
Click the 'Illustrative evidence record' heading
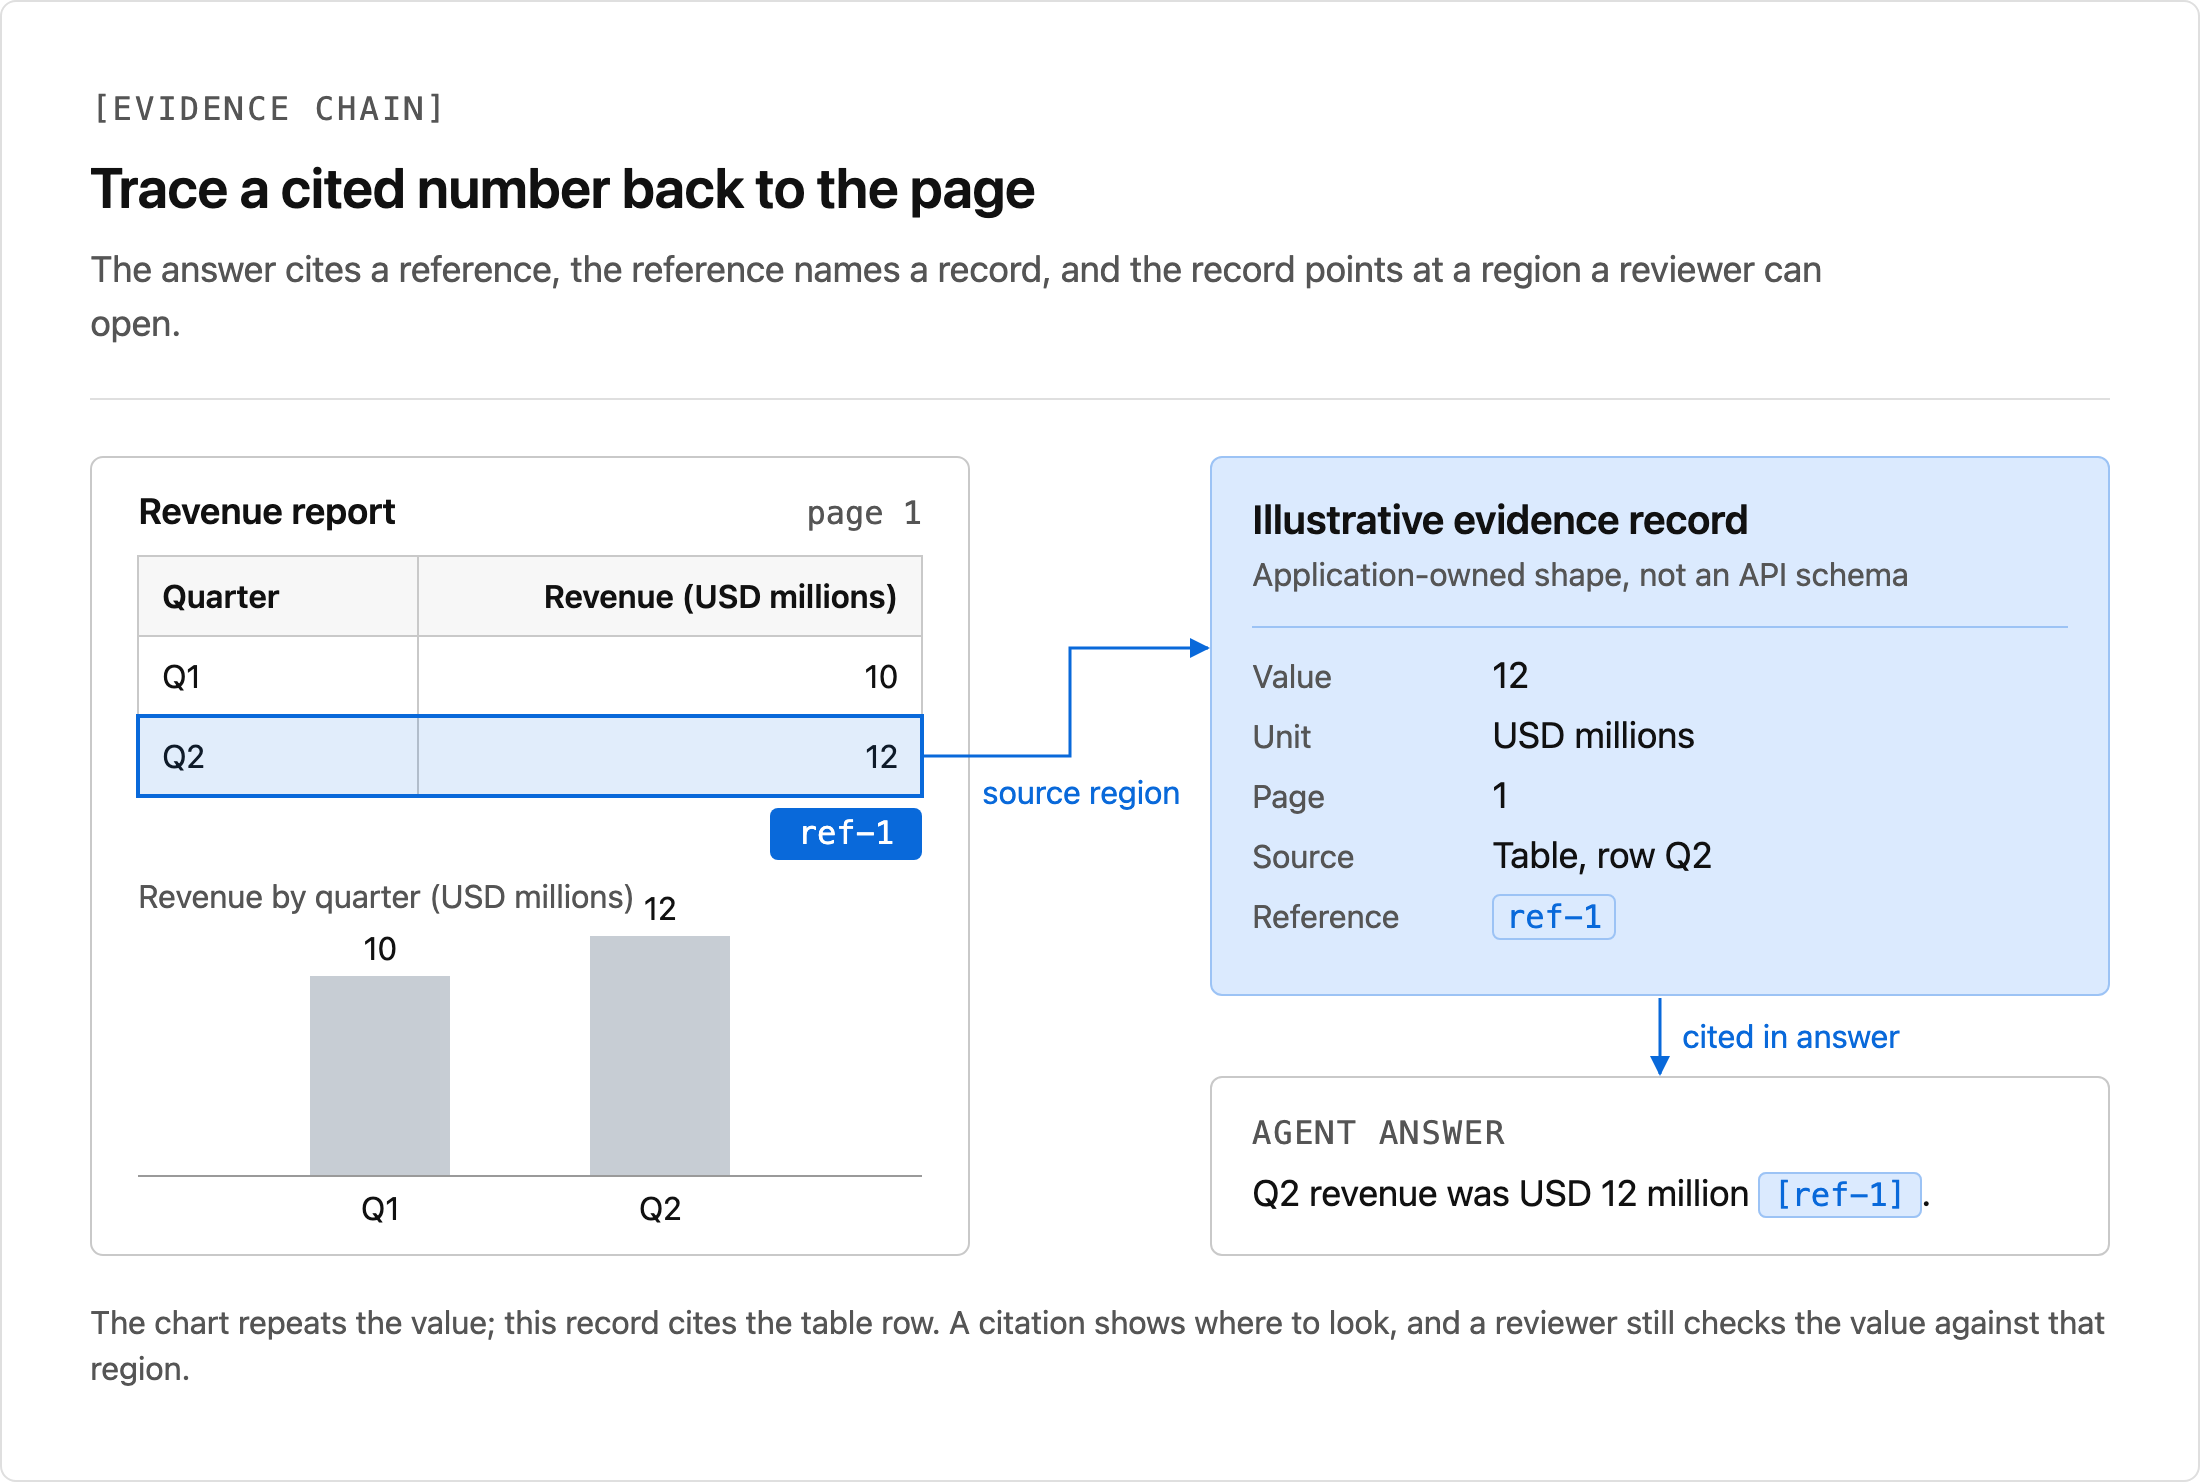pos(1500,520)
